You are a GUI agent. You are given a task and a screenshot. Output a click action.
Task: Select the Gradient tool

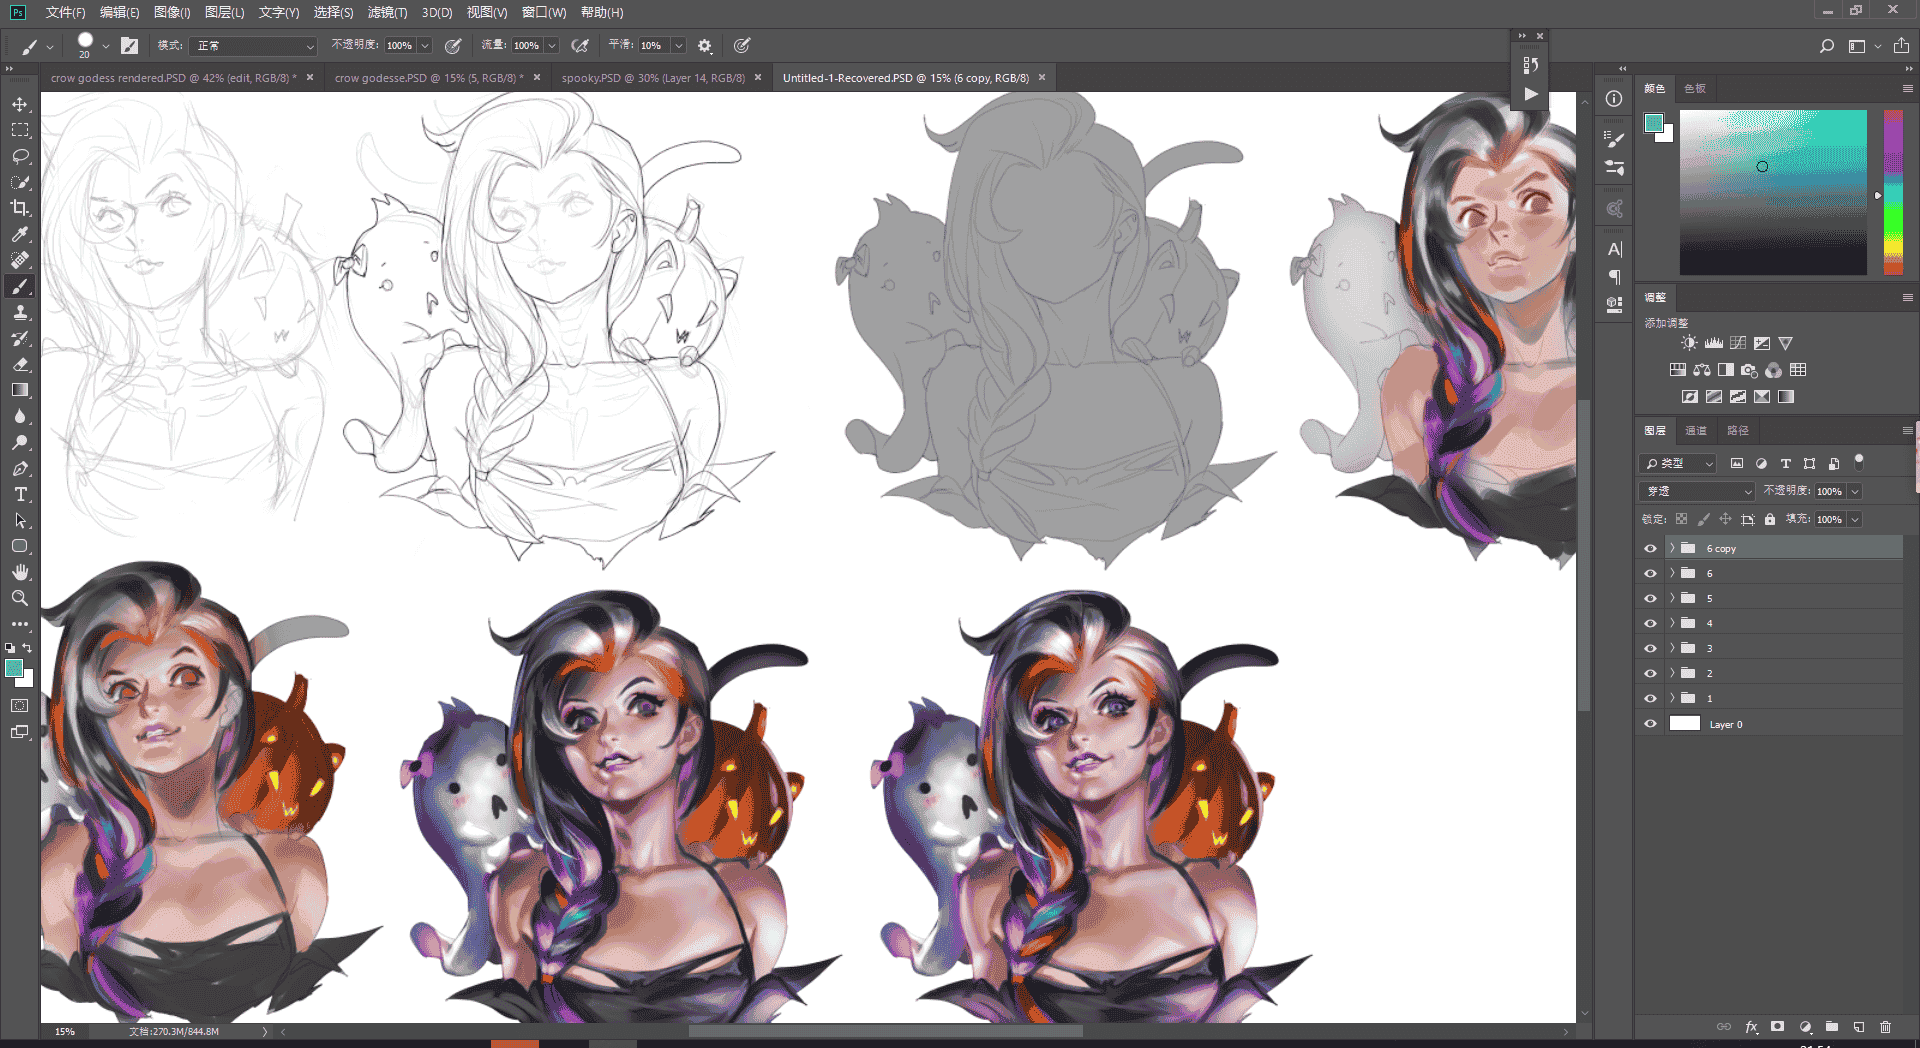point(20,390)
